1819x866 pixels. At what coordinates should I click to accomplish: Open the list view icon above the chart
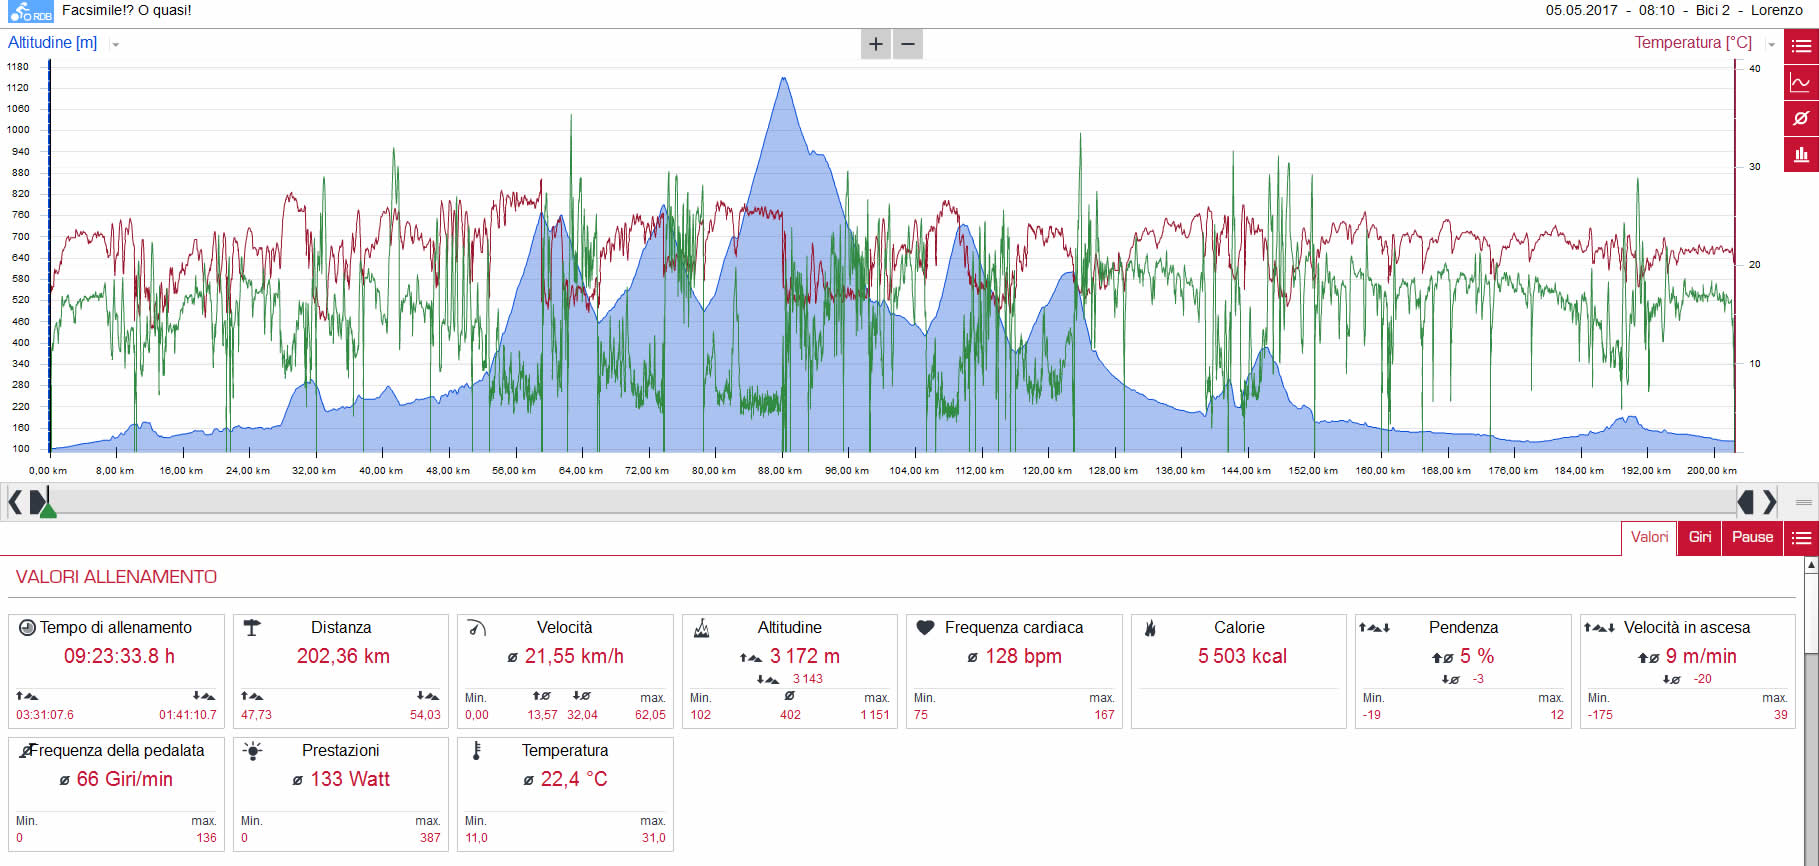point(1801,46)
